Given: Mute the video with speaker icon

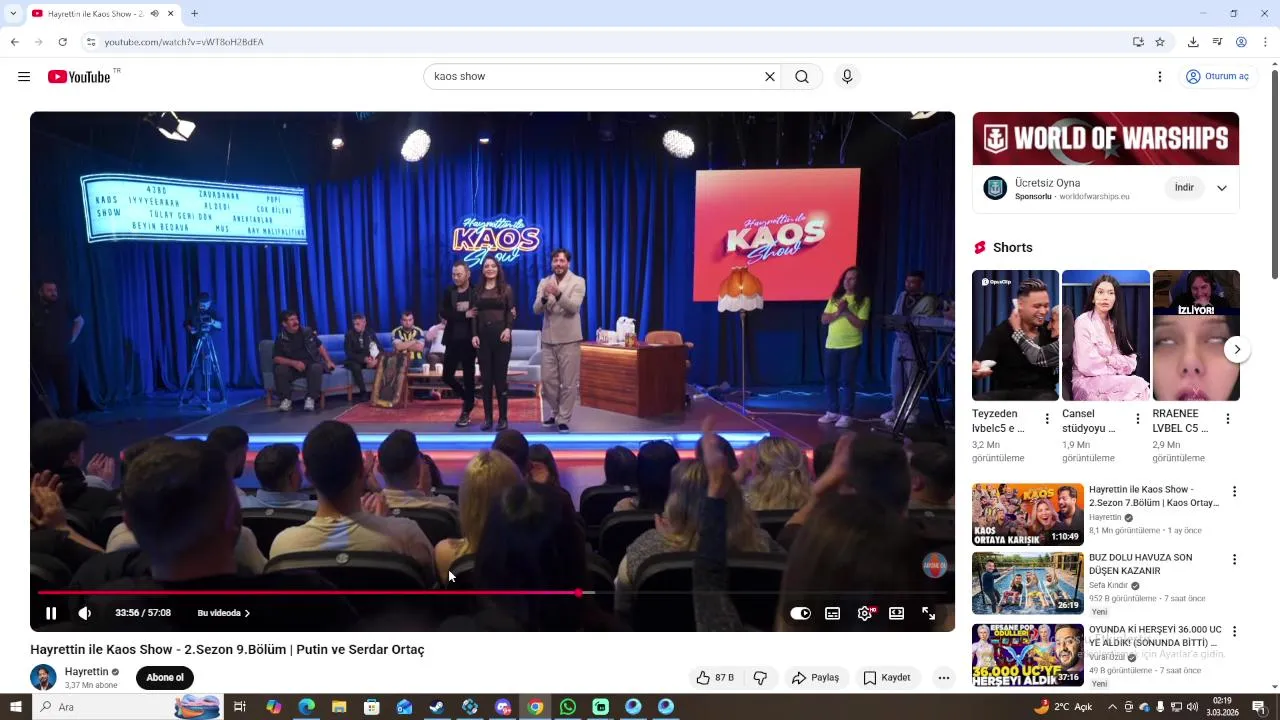Looking at the screenshot, I should (84, 613).
